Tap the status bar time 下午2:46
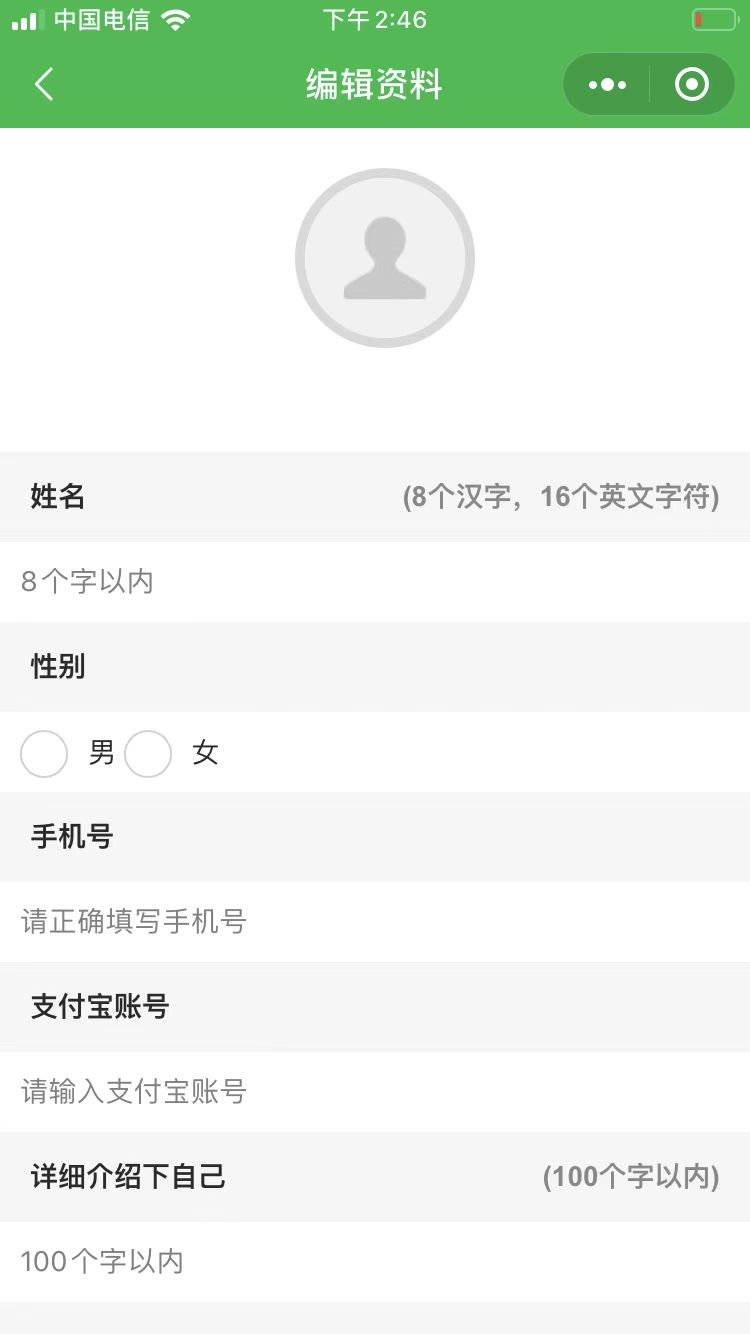The width and height of the screenshot is (750, 1334). point(375,20)
